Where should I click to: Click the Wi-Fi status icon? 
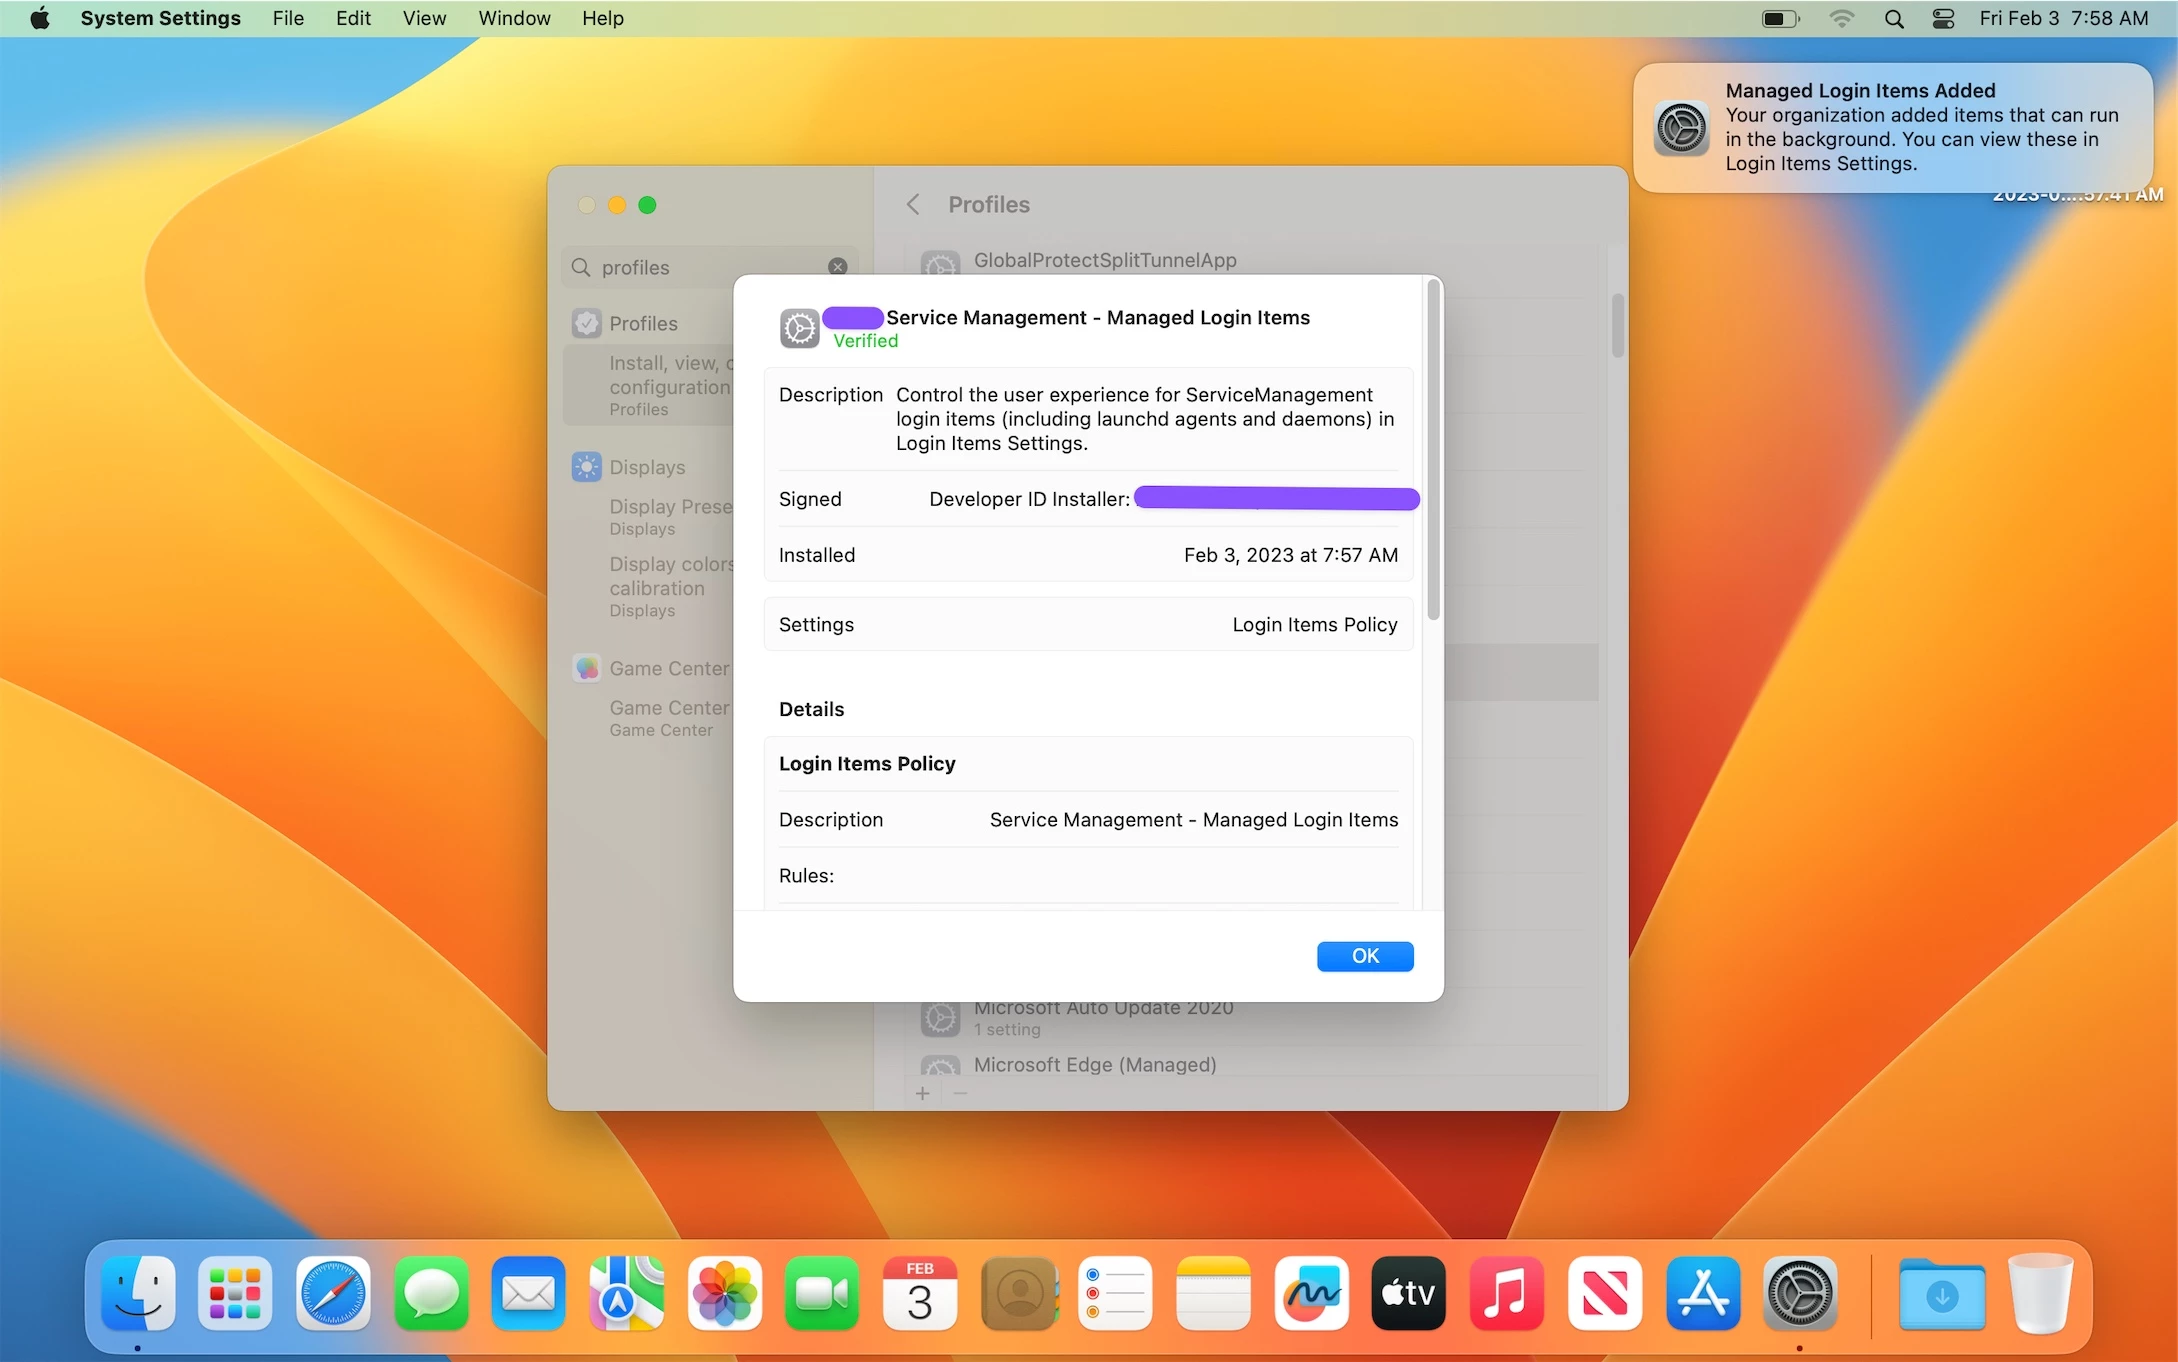coord(1841,18)
